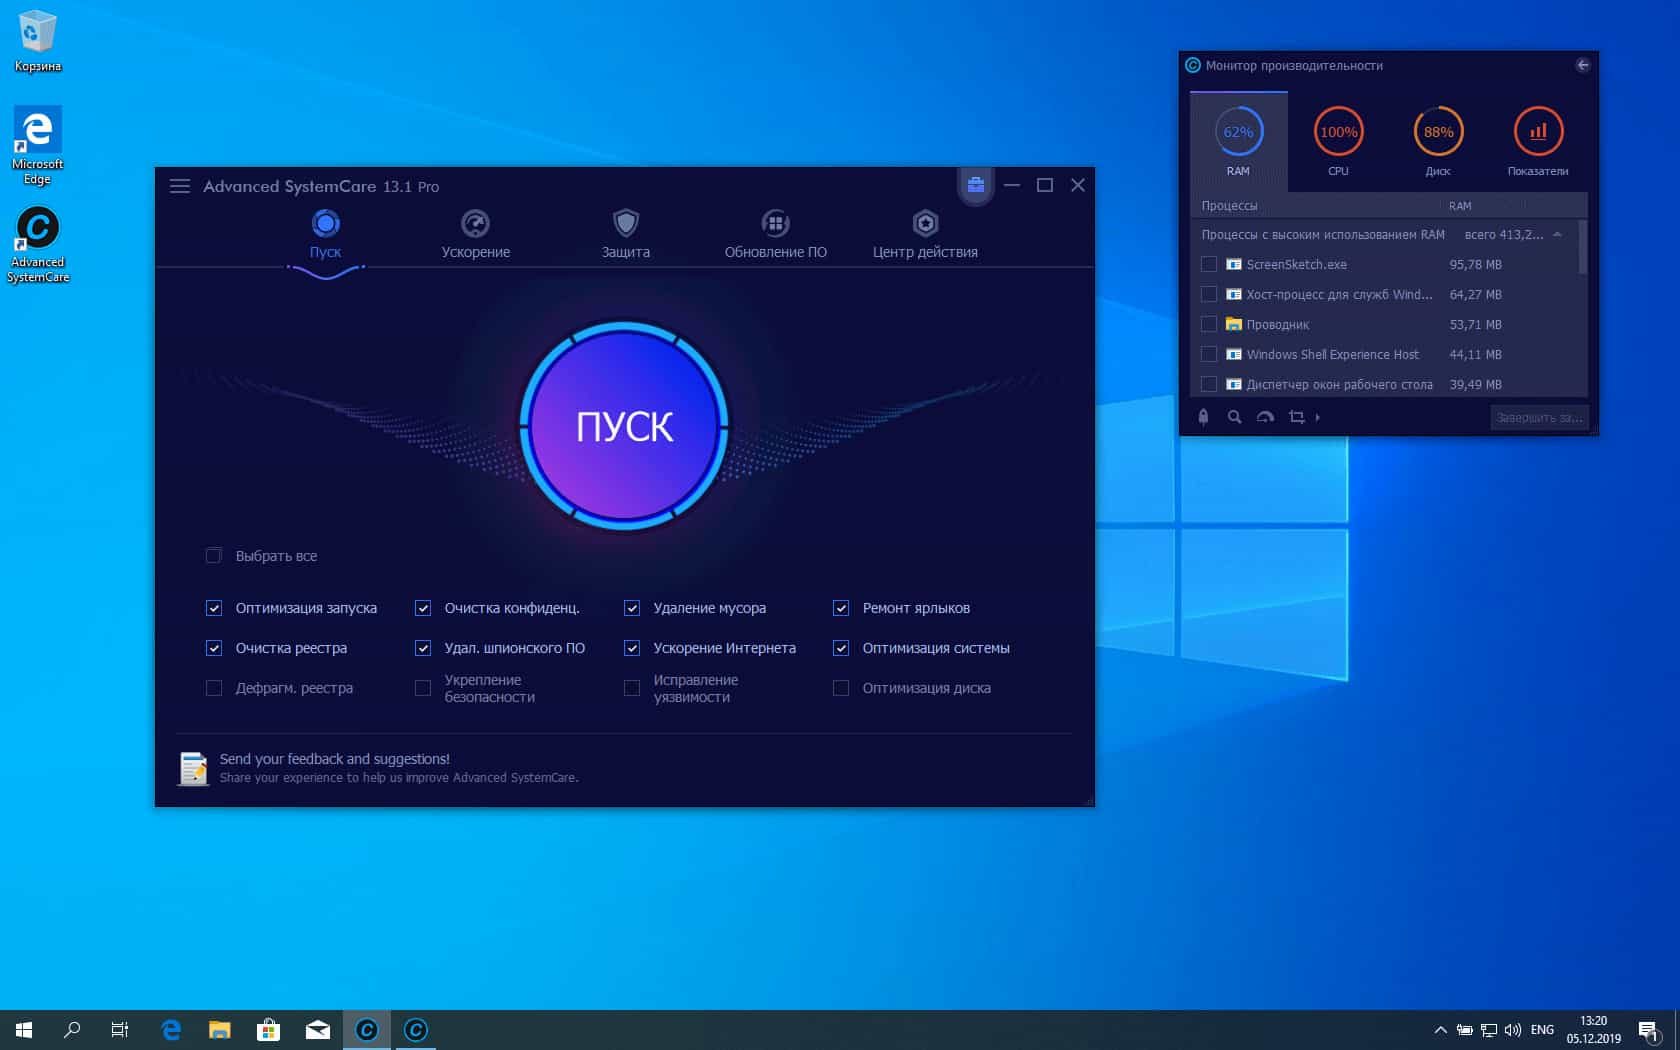The width and height of the screenshot is (1680, 1050).
Task: Click the RAM 62% usage gauge
Action: 1238,131
